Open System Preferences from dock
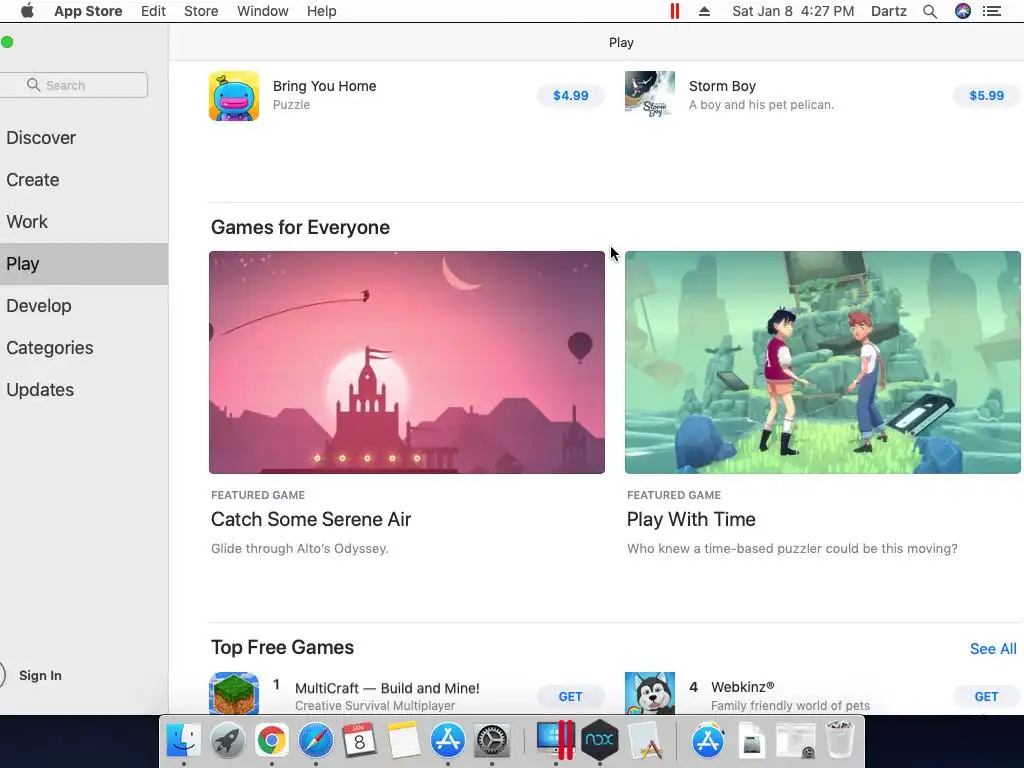The width and height of the screenshot is (1024, 768). pyautogui.click(x=491, y=741)
